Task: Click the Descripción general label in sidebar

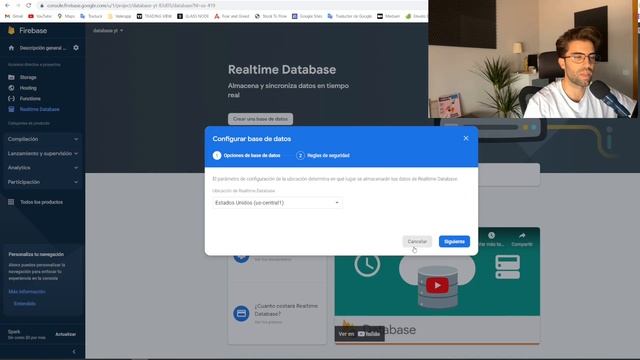Action: tap(42, 48)
